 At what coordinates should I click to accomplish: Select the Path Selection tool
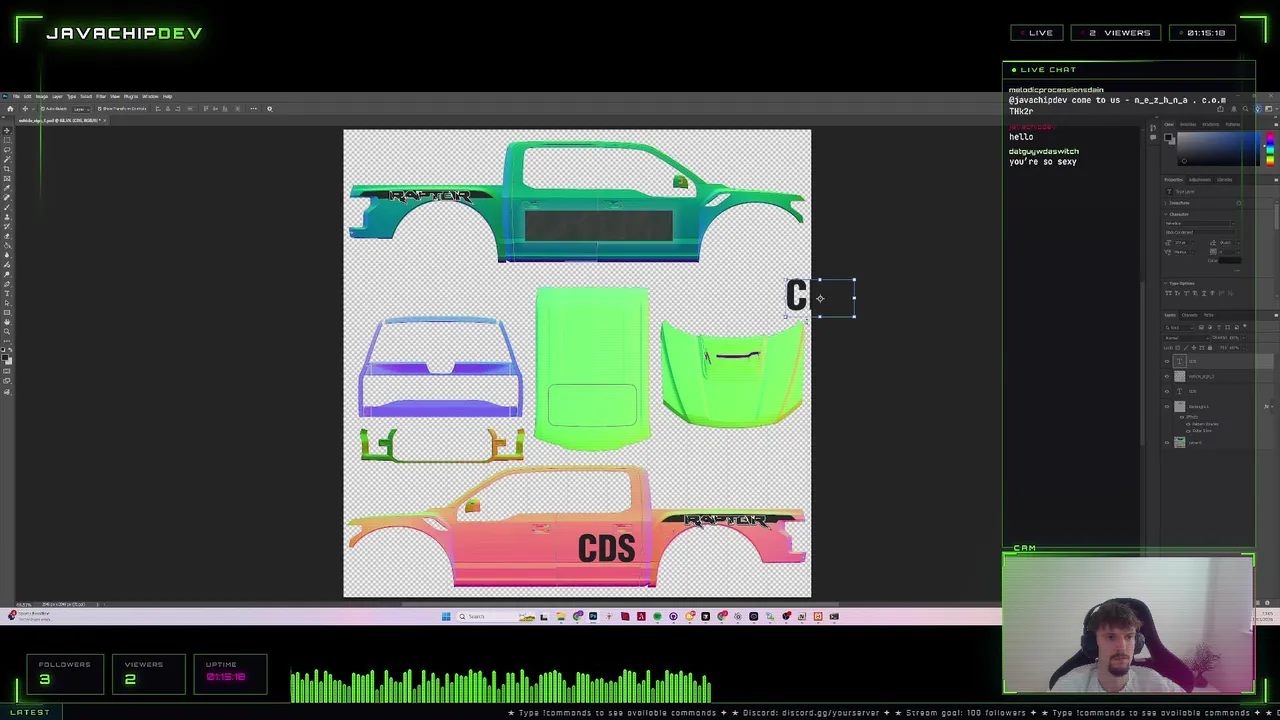point(7,303)
